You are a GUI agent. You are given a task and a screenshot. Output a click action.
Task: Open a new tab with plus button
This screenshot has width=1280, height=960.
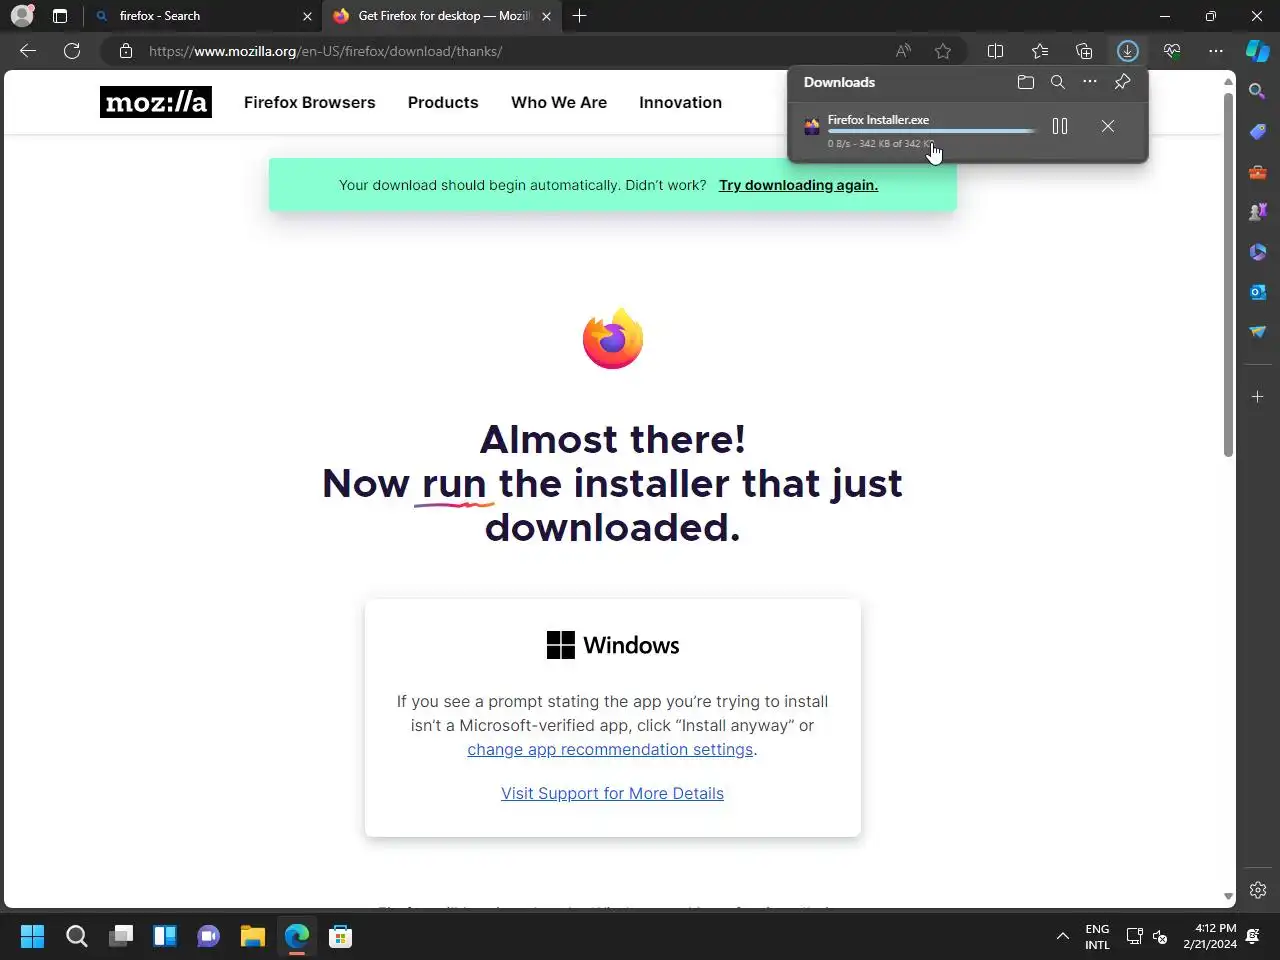580,16
